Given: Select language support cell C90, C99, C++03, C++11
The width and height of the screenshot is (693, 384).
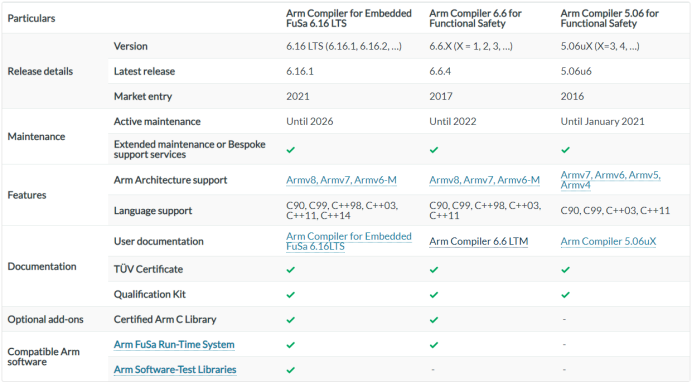Looking at the screenshot, I should (615, 211).
